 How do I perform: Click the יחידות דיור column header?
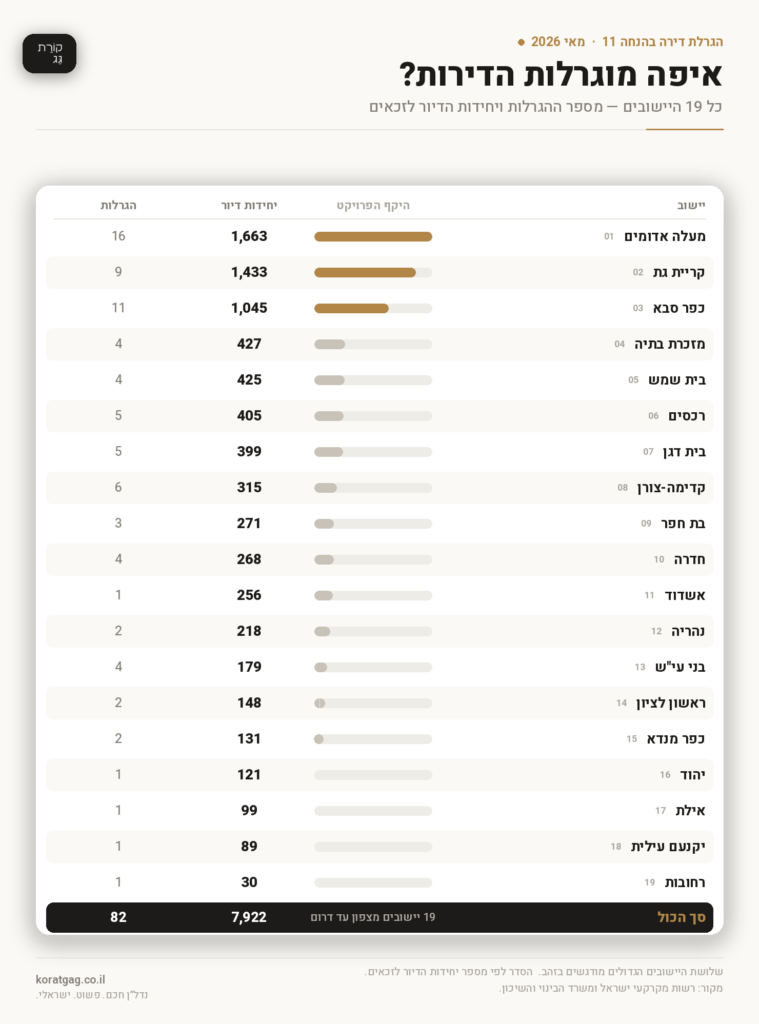(x=249, y=205)
